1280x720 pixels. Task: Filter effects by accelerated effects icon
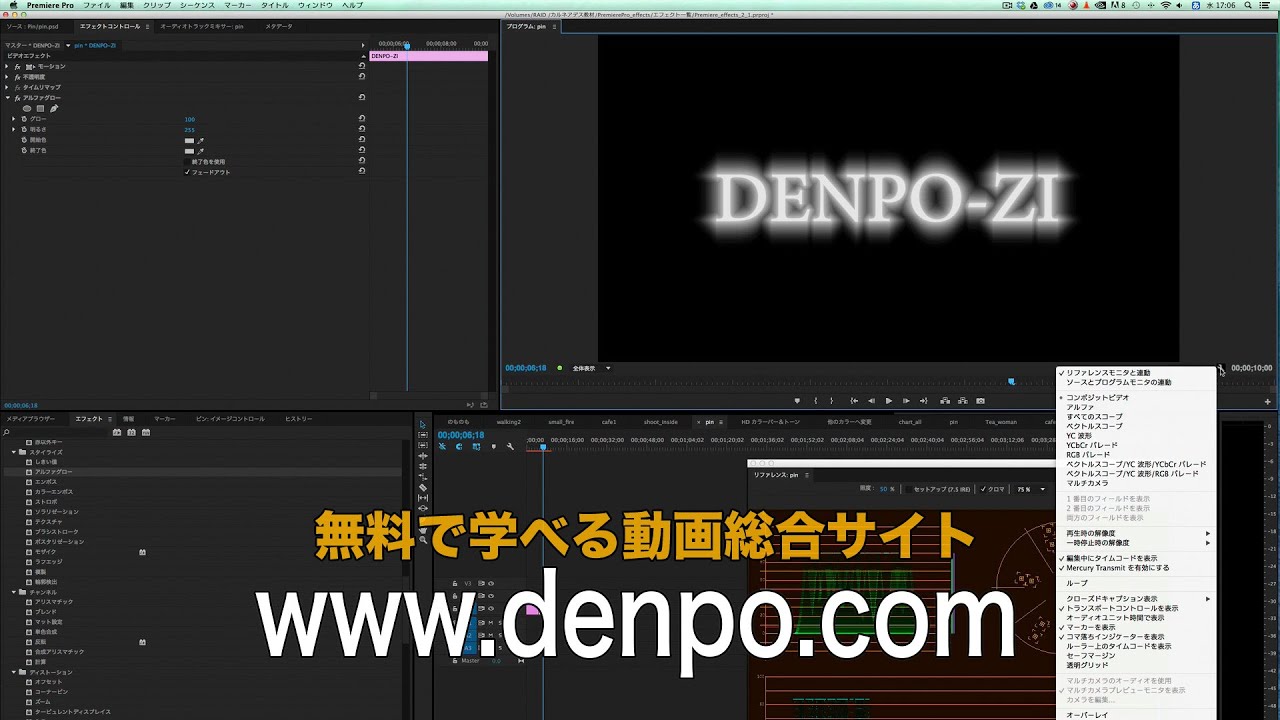[117, 432]
